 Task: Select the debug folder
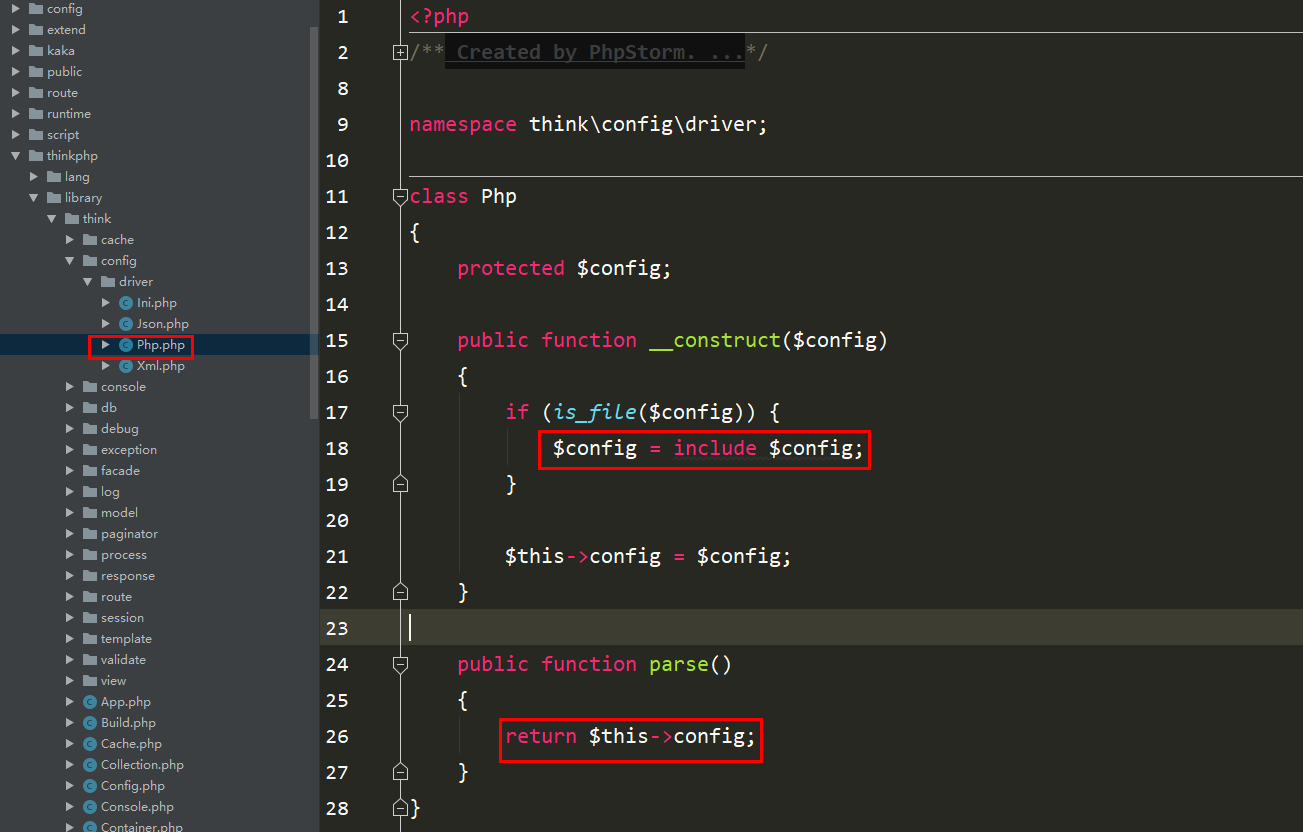tap(119, 429)
